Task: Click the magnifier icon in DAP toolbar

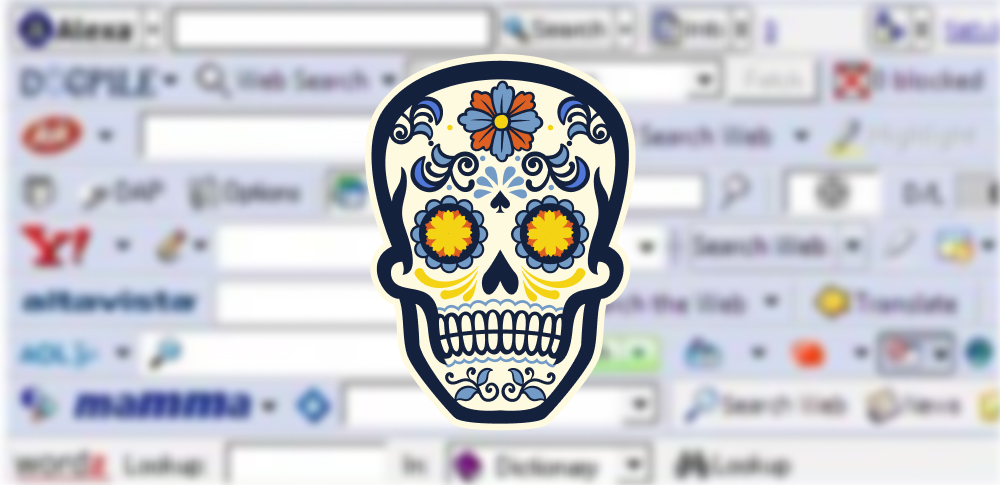Action: coord(735,191)
